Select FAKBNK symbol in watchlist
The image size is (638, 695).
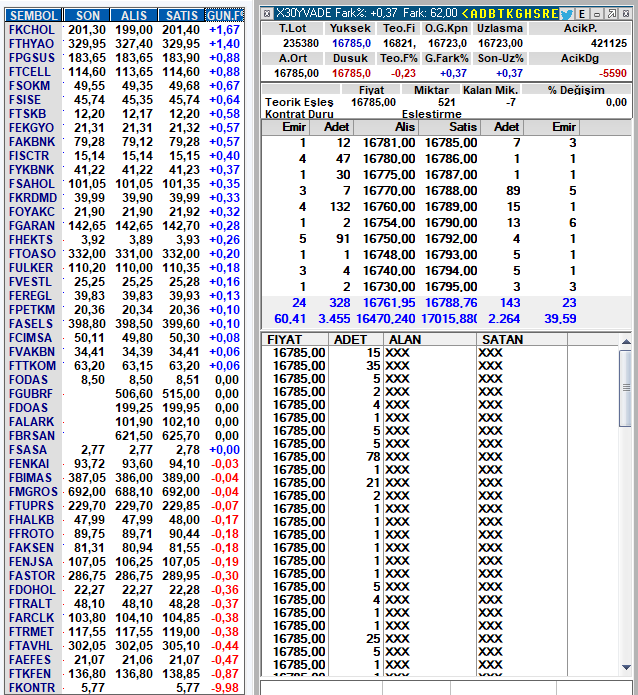tap(32, 142)
